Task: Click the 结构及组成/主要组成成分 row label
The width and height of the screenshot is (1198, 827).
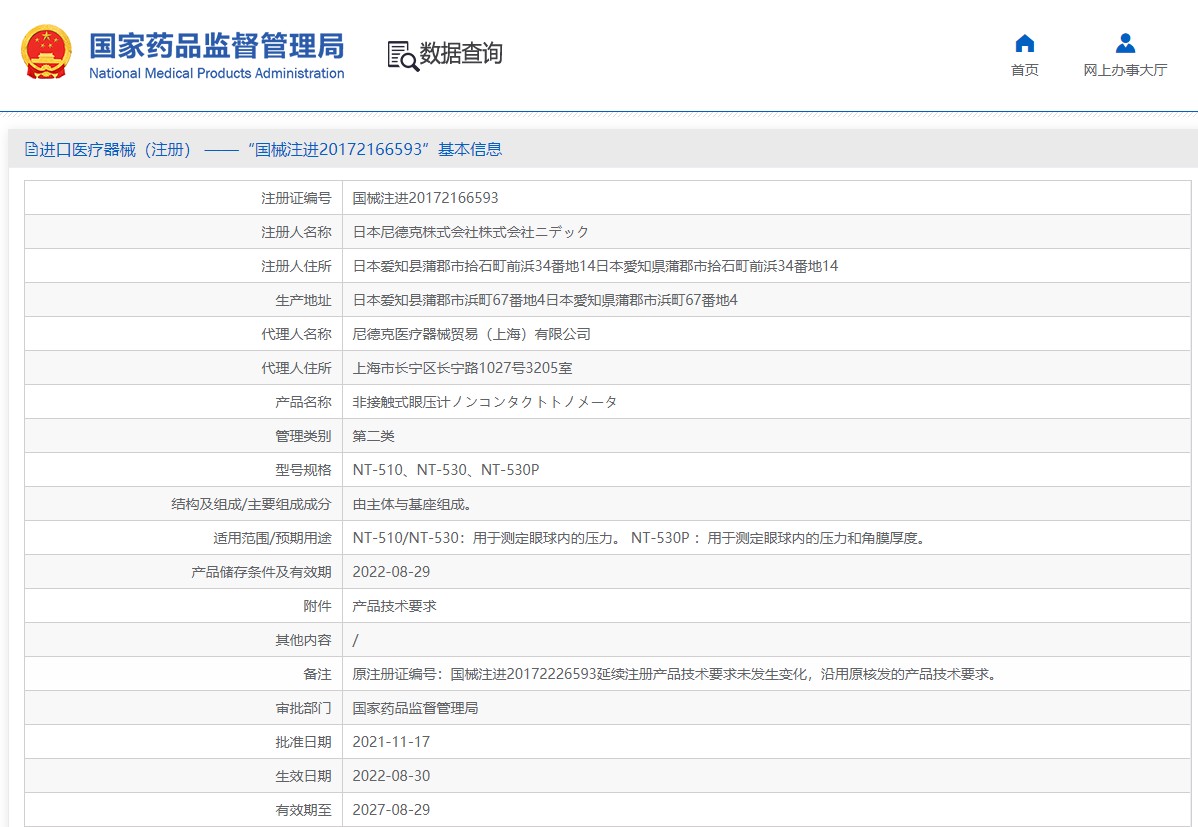Action: click(x=251, y=504)
